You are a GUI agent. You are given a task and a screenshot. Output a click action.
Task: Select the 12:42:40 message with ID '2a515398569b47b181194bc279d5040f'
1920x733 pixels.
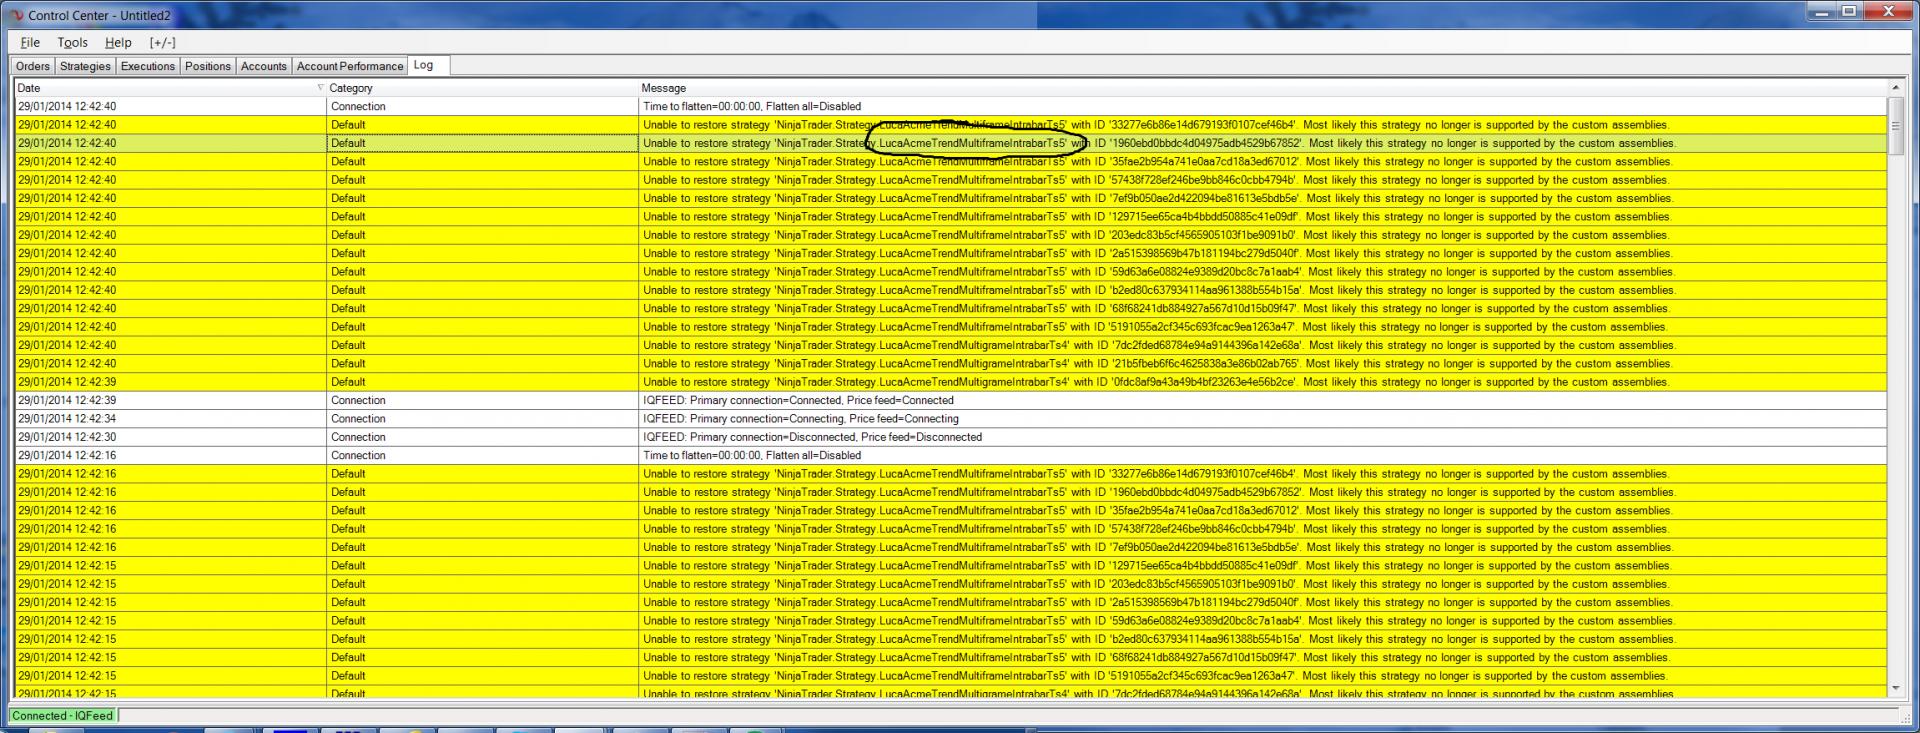click(x=1262, y=253)
